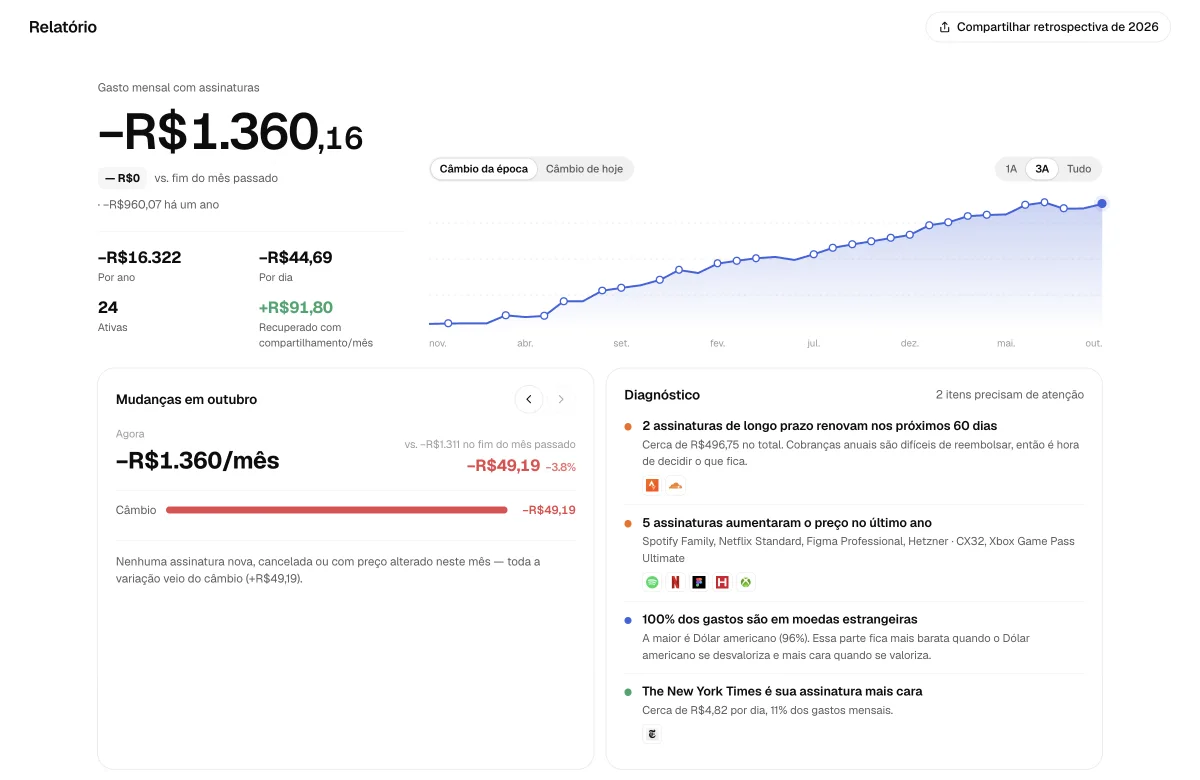1200x780 pixels.
Task: Click the 'Nenhuma assinatura nova' explanation text
Action: click(328, 570)
